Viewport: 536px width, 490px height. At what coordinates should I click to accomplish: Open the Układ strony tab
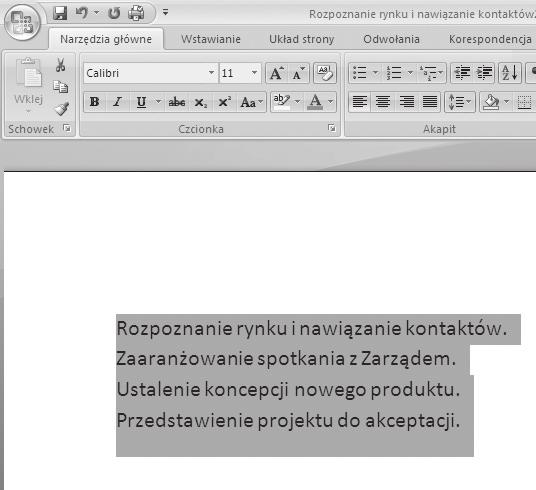click(302, 39)
